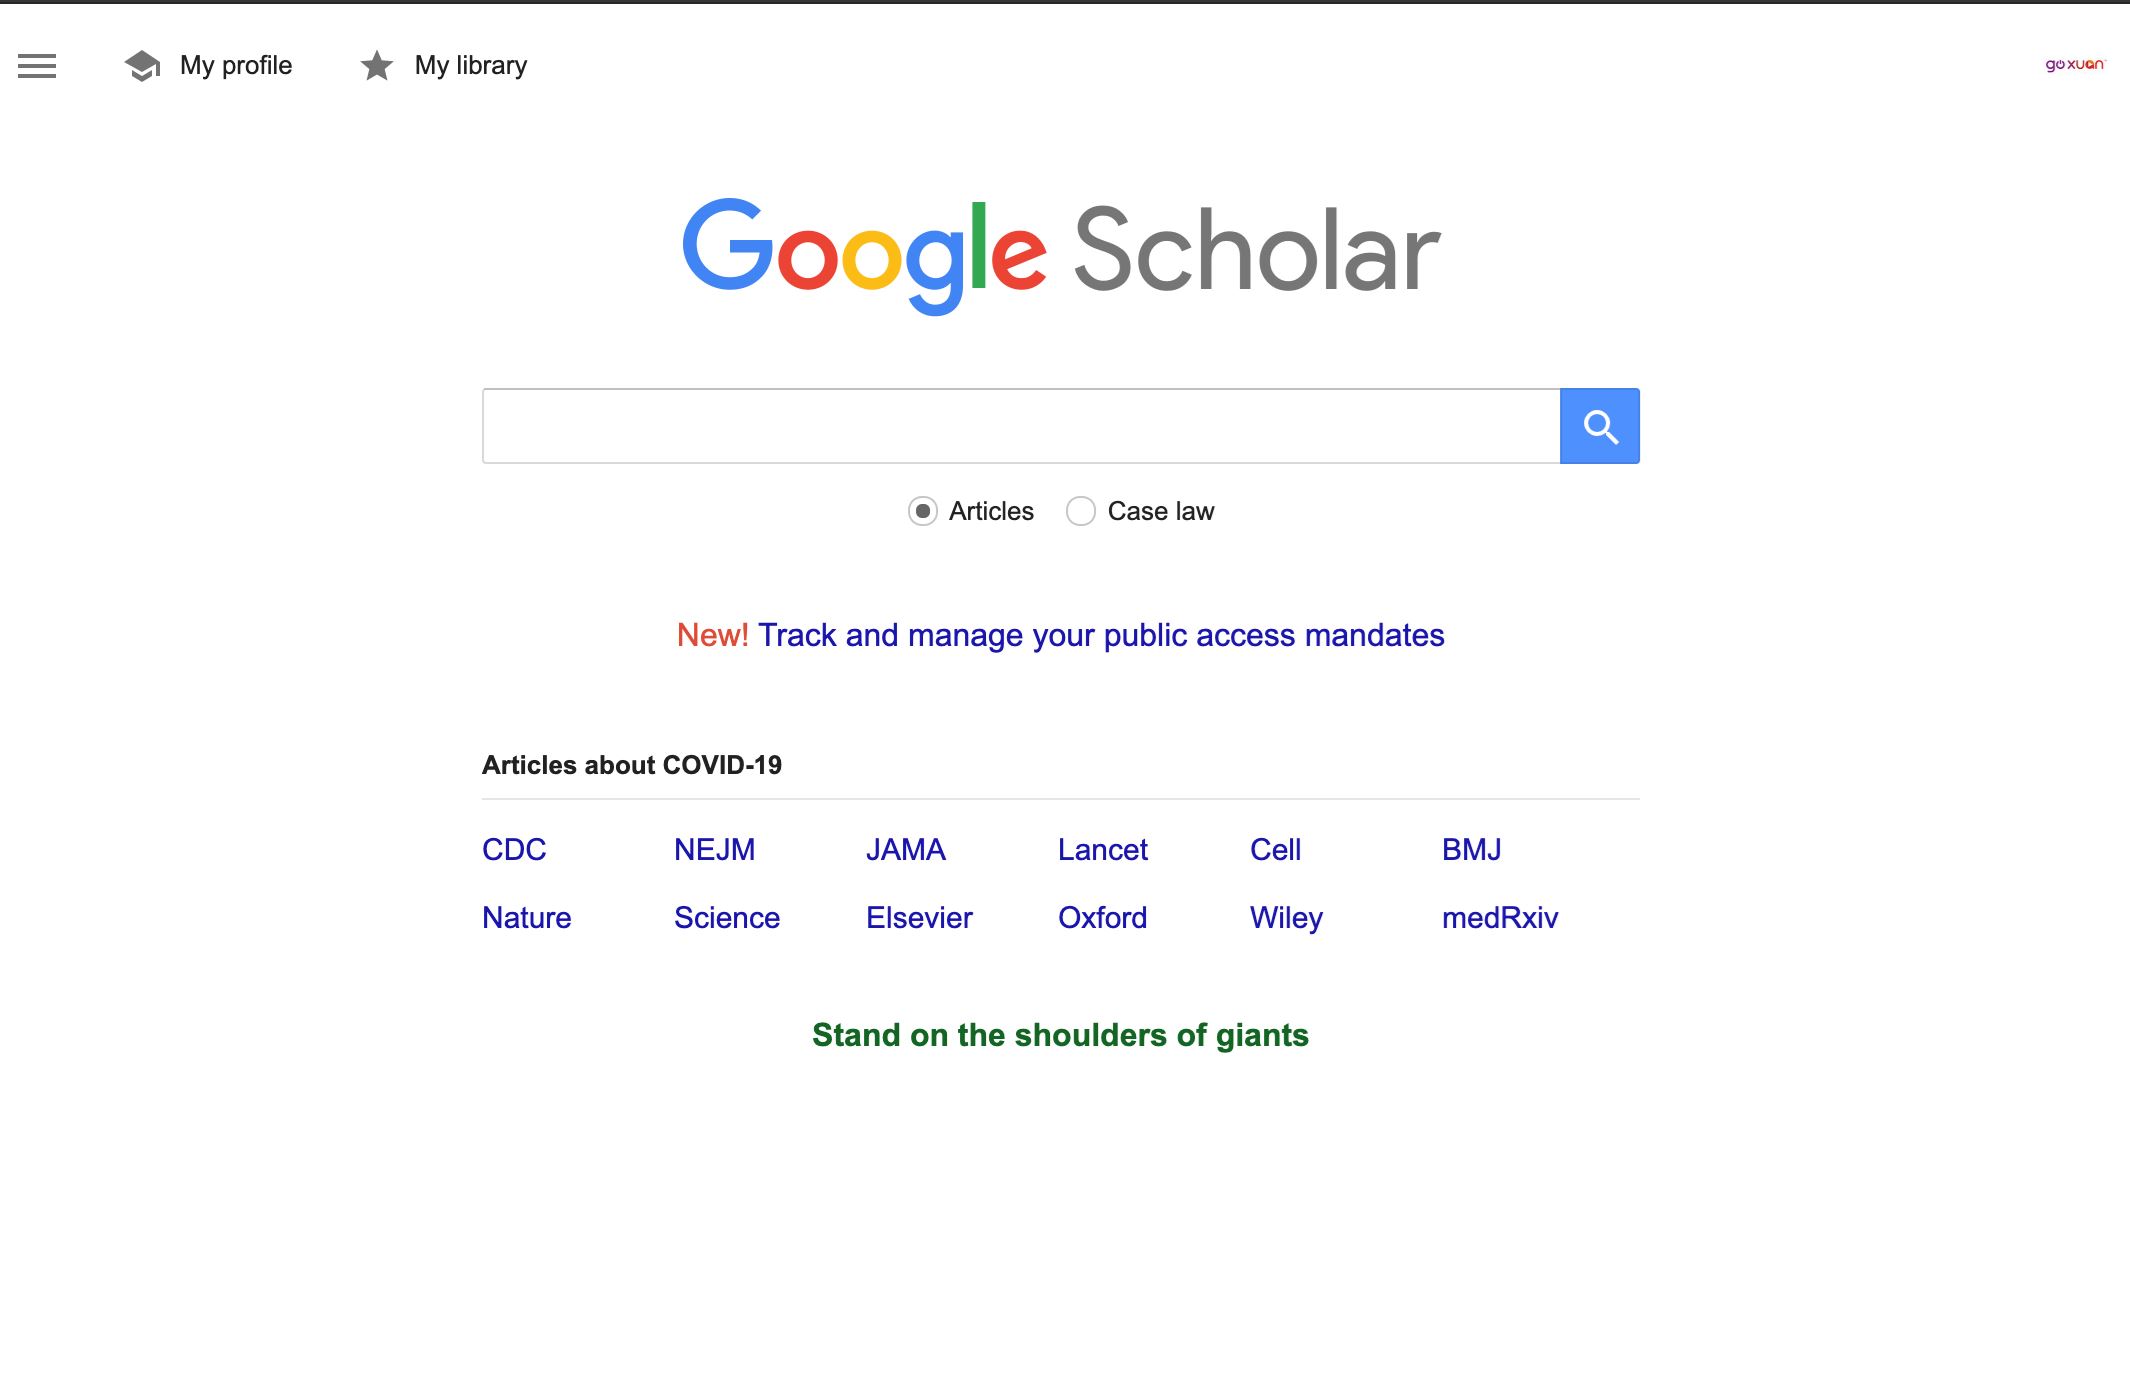Open My profile page
The height and width of the screenshot is (1392, 2130).
(x=236, y=66)
